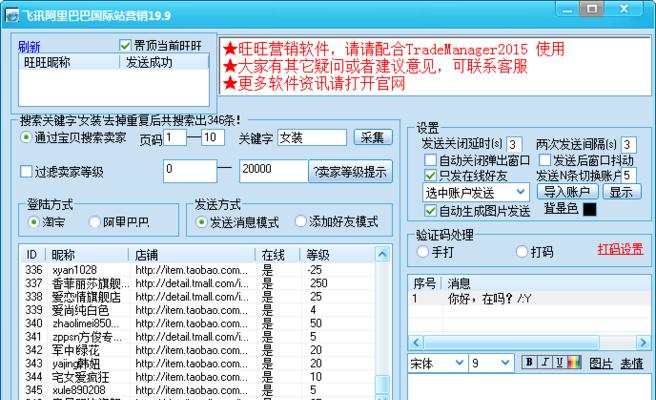Click ?卖家等级提示 button
Screen dimensions: 656x400
[x=350, y=172]
